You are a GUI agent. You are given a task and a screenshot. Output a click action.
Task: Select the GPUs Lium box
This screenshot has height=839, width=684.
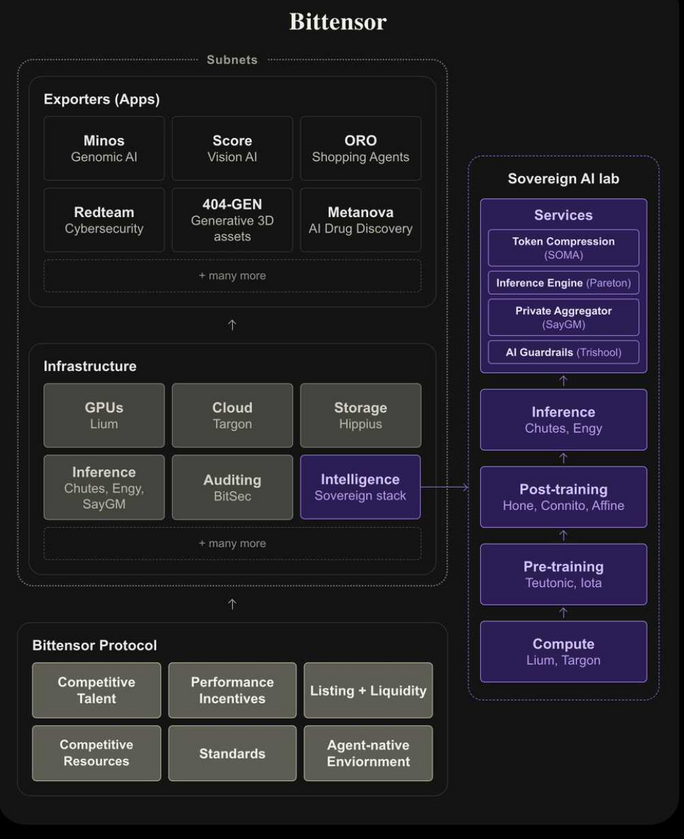point(104,415)
